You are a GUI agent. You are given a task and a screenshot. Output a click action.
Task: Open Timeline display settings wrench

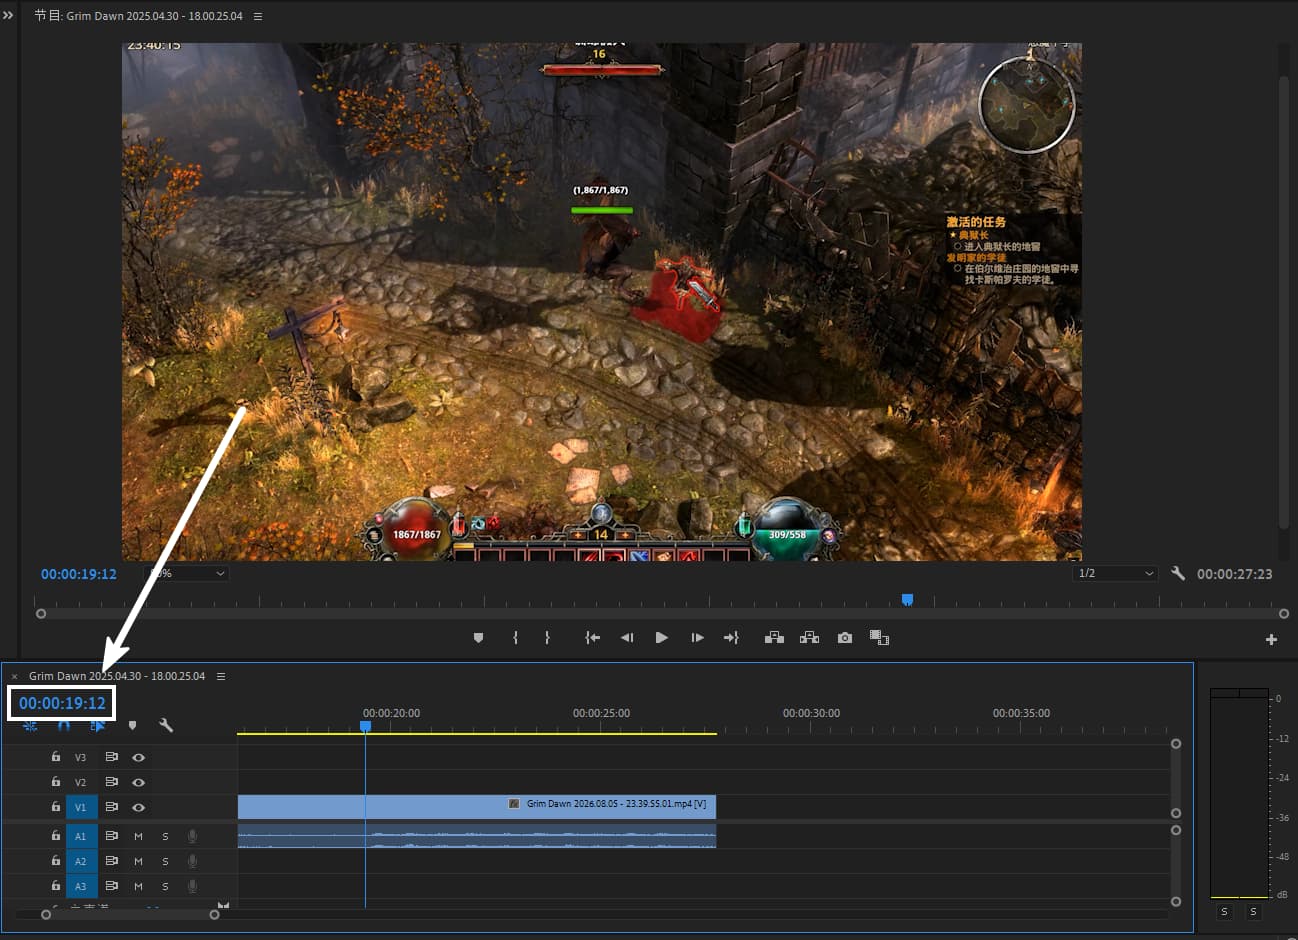coord(166,726)
